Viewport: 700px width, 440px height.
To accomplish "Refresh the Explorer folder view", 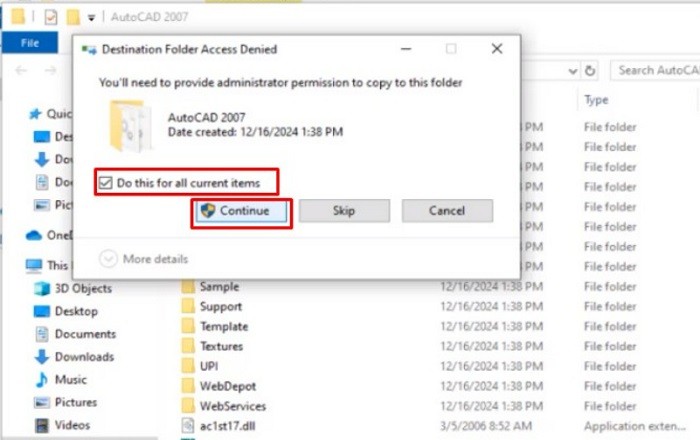I will coord(590,71).
